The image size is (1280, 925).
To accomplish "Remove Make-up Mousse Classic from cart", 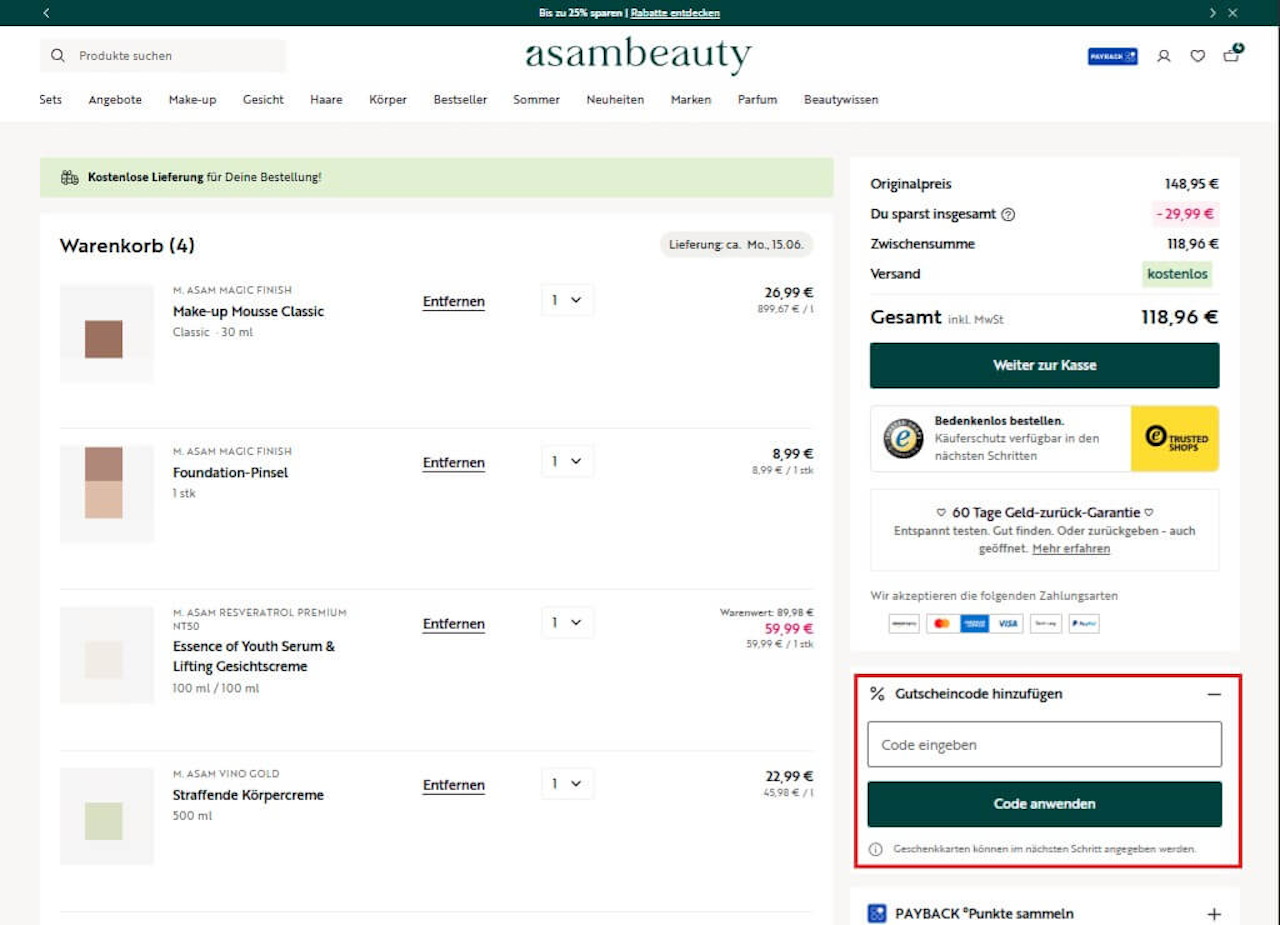I will 453,302.
